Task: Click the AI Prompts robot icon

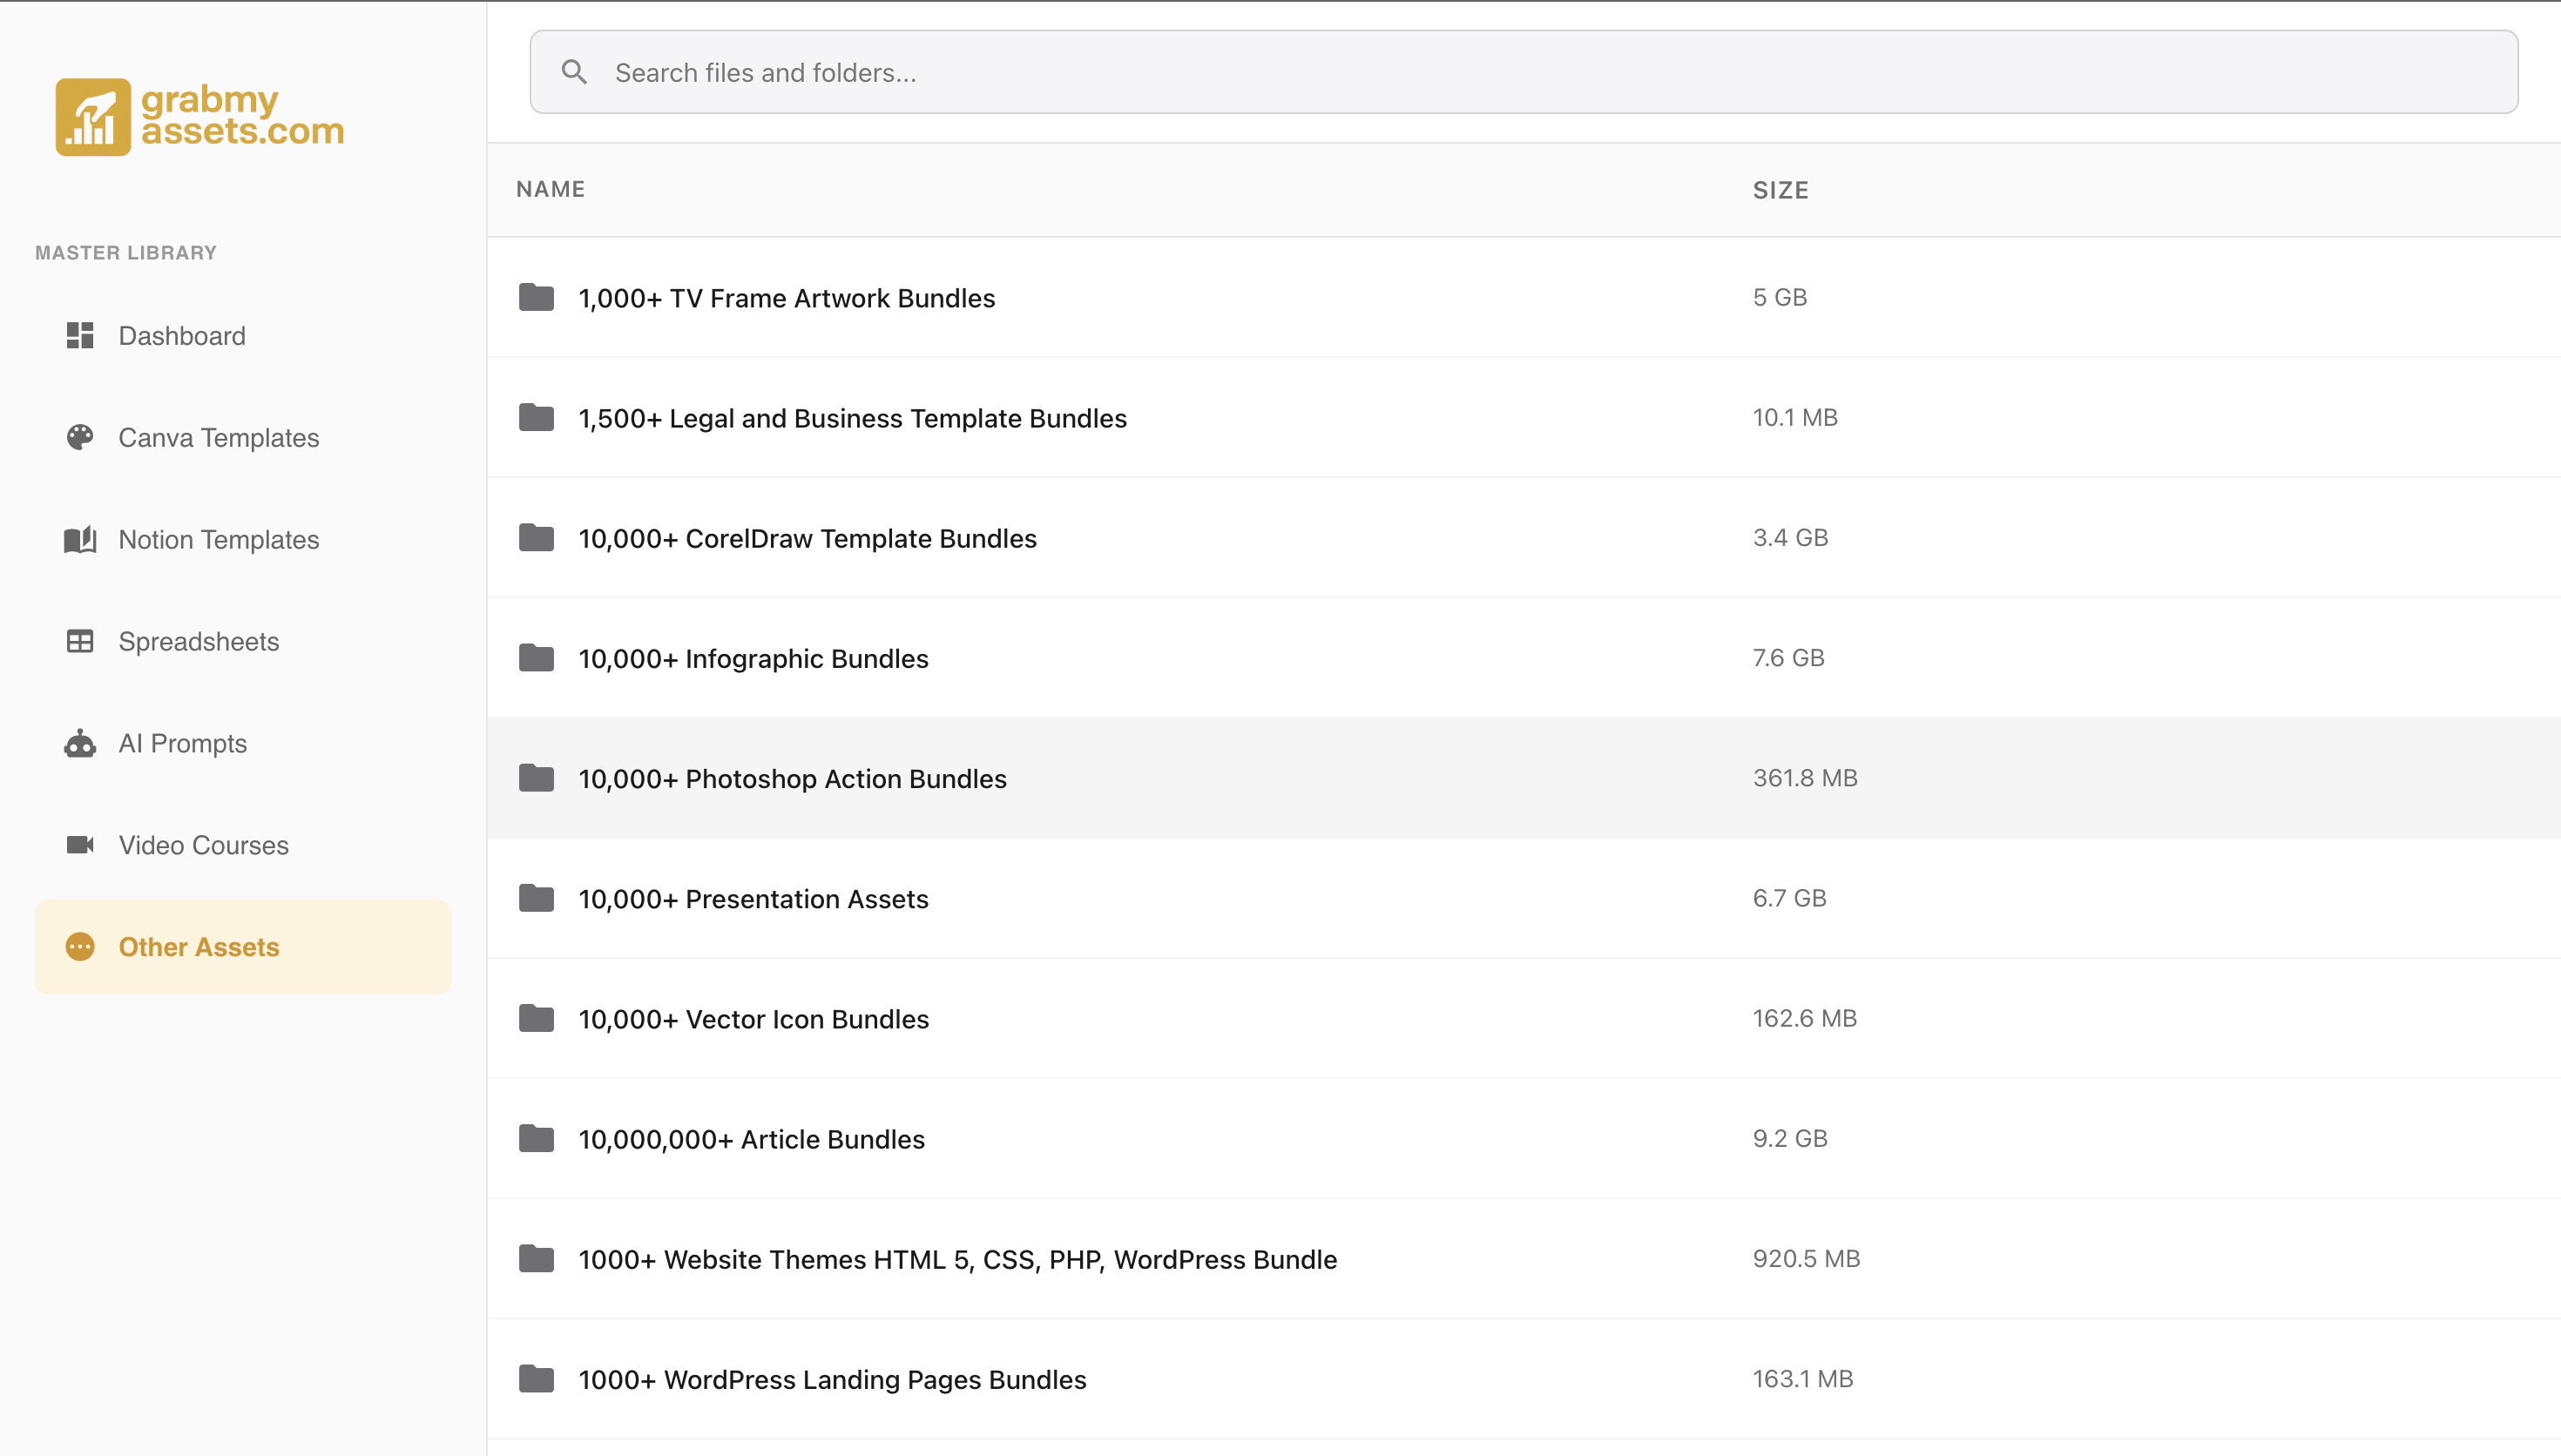Action: [80, 743]
